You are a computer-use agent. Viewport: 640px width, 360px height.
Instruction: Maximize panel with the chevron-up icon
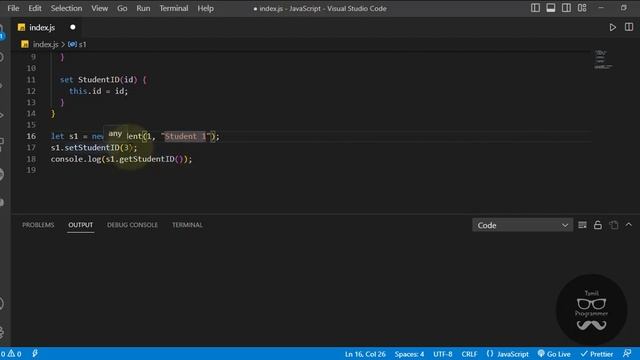click(x=629, y=224)
